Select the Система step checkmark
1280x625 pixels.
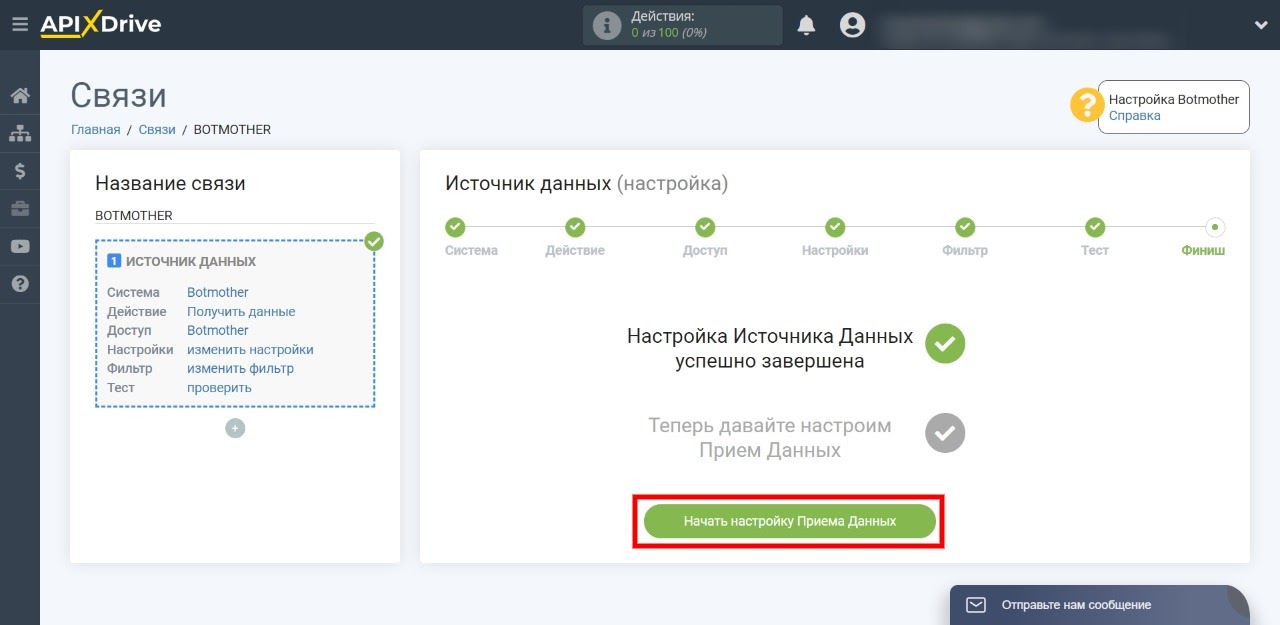455,227
